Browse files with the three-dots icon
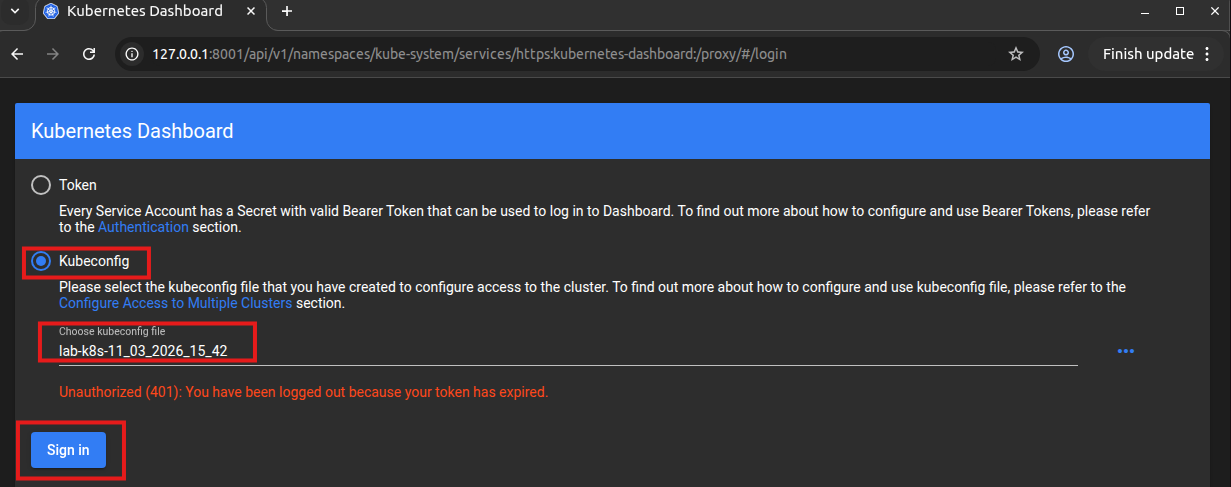The image size is (1231, 487). 1126,351
